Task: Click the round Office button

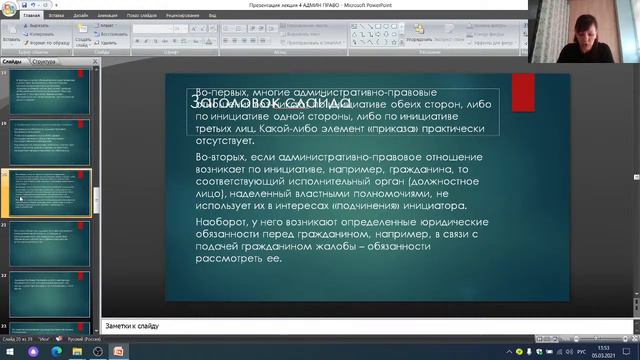Action: [x=9, y=9]
